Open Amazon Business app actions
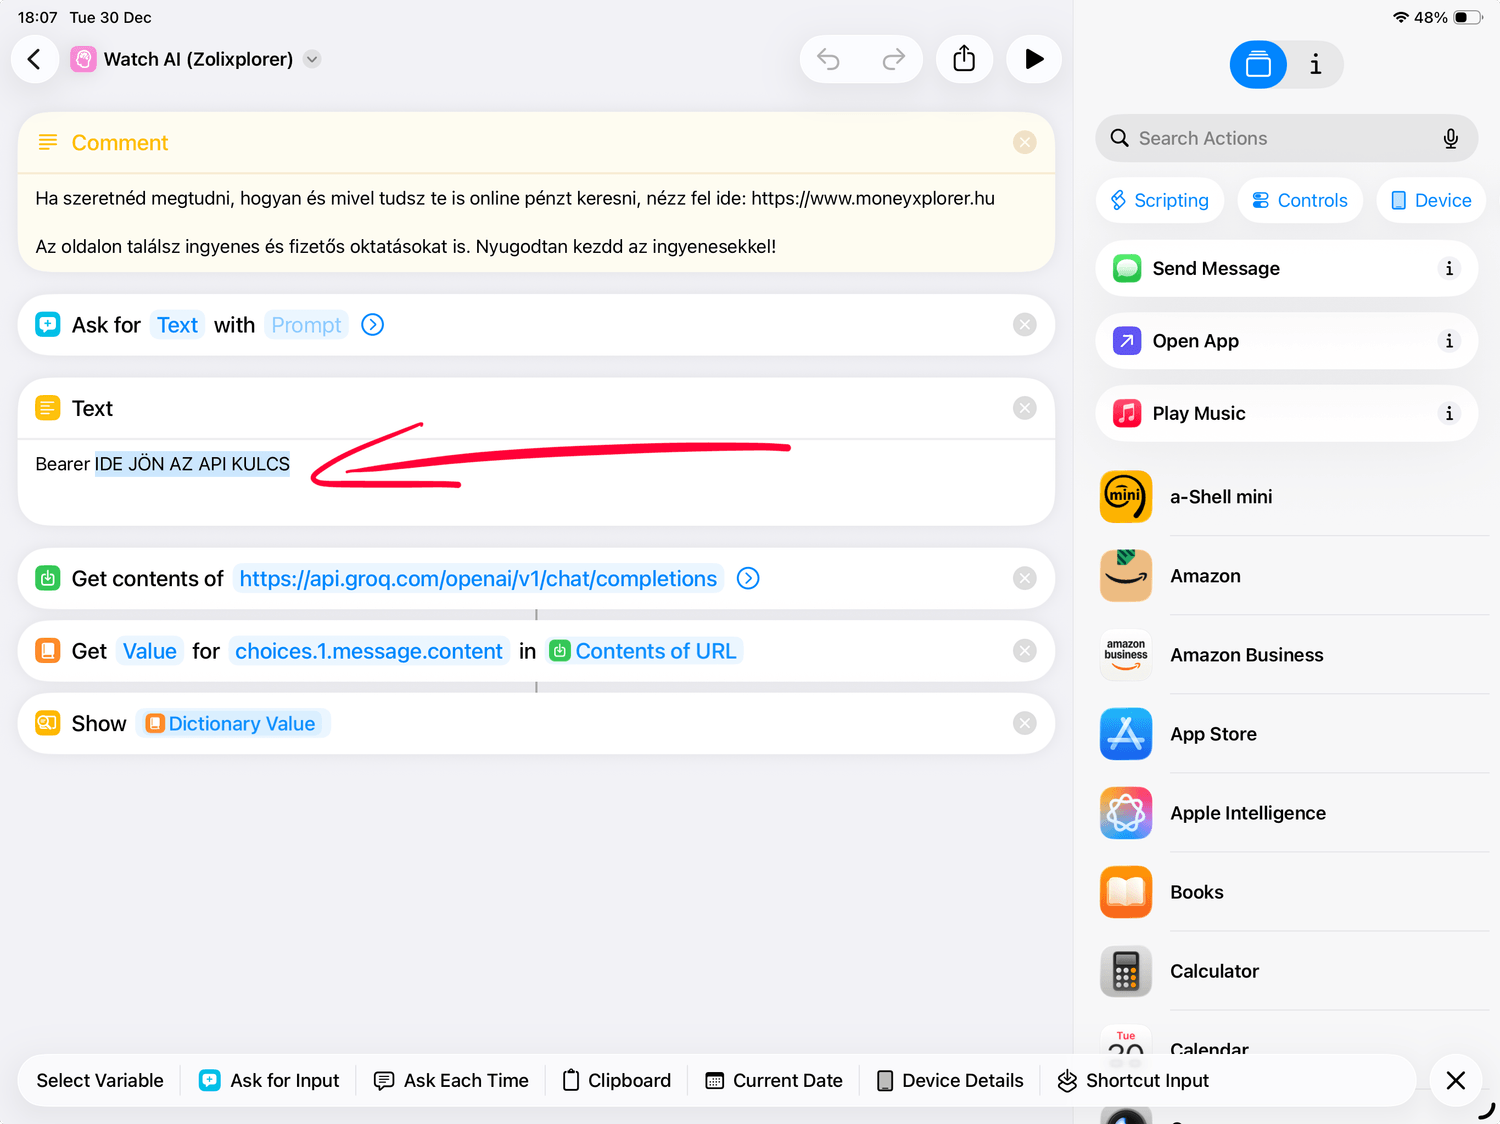 tap(1294, 655)
